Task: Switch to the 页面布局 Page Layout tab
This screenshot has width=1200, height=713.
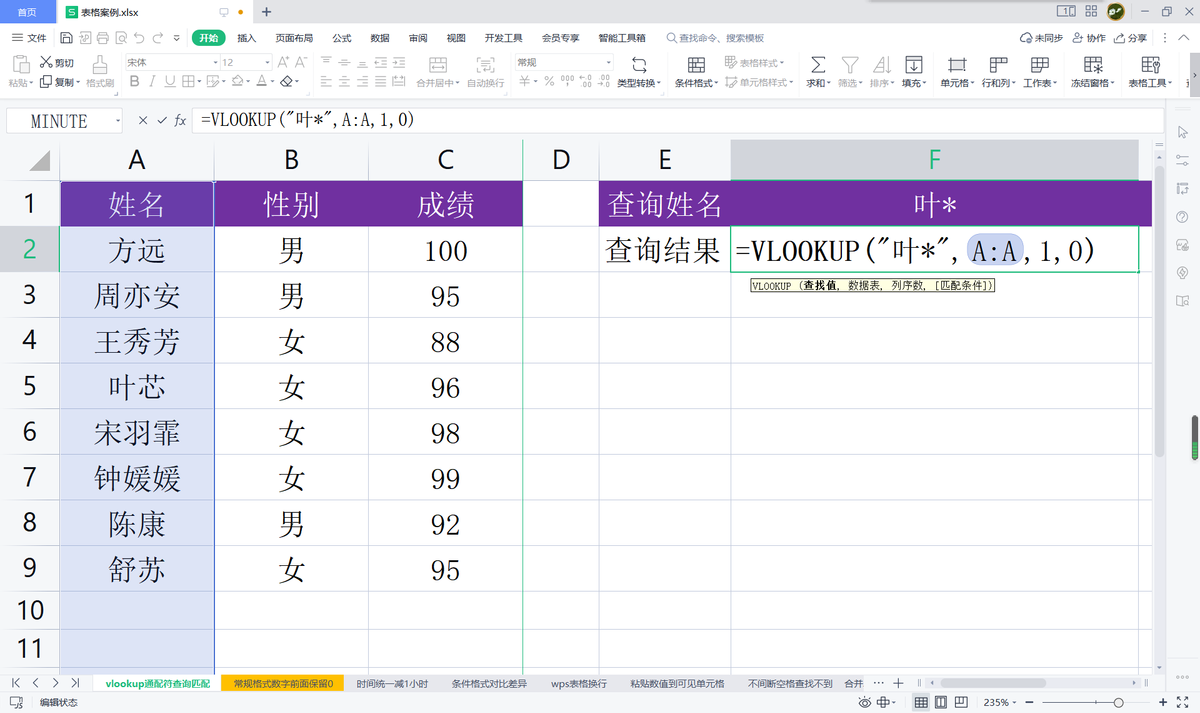Action: (294, 38)
